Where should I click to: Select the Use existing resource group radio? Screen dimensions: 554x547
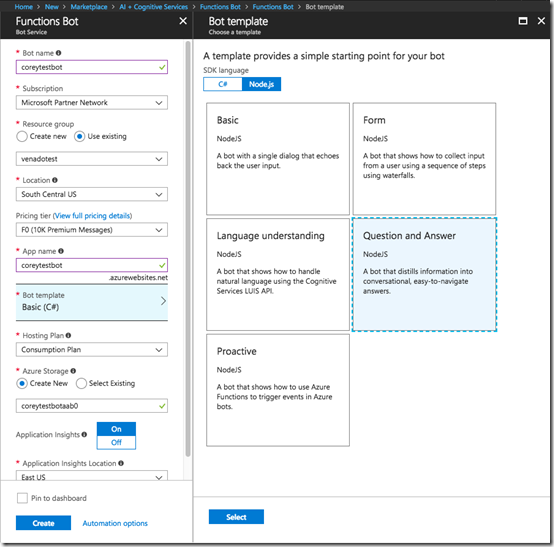(x=79, y=136)
